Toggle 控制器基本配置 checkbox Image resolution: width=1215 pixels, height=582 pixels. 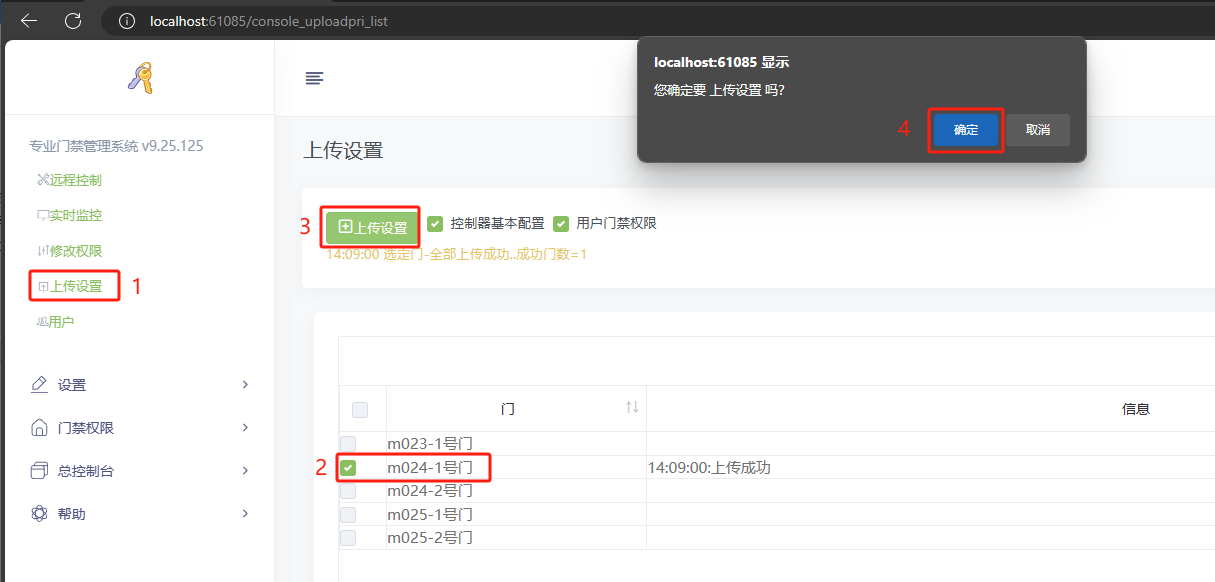[435, 223]
